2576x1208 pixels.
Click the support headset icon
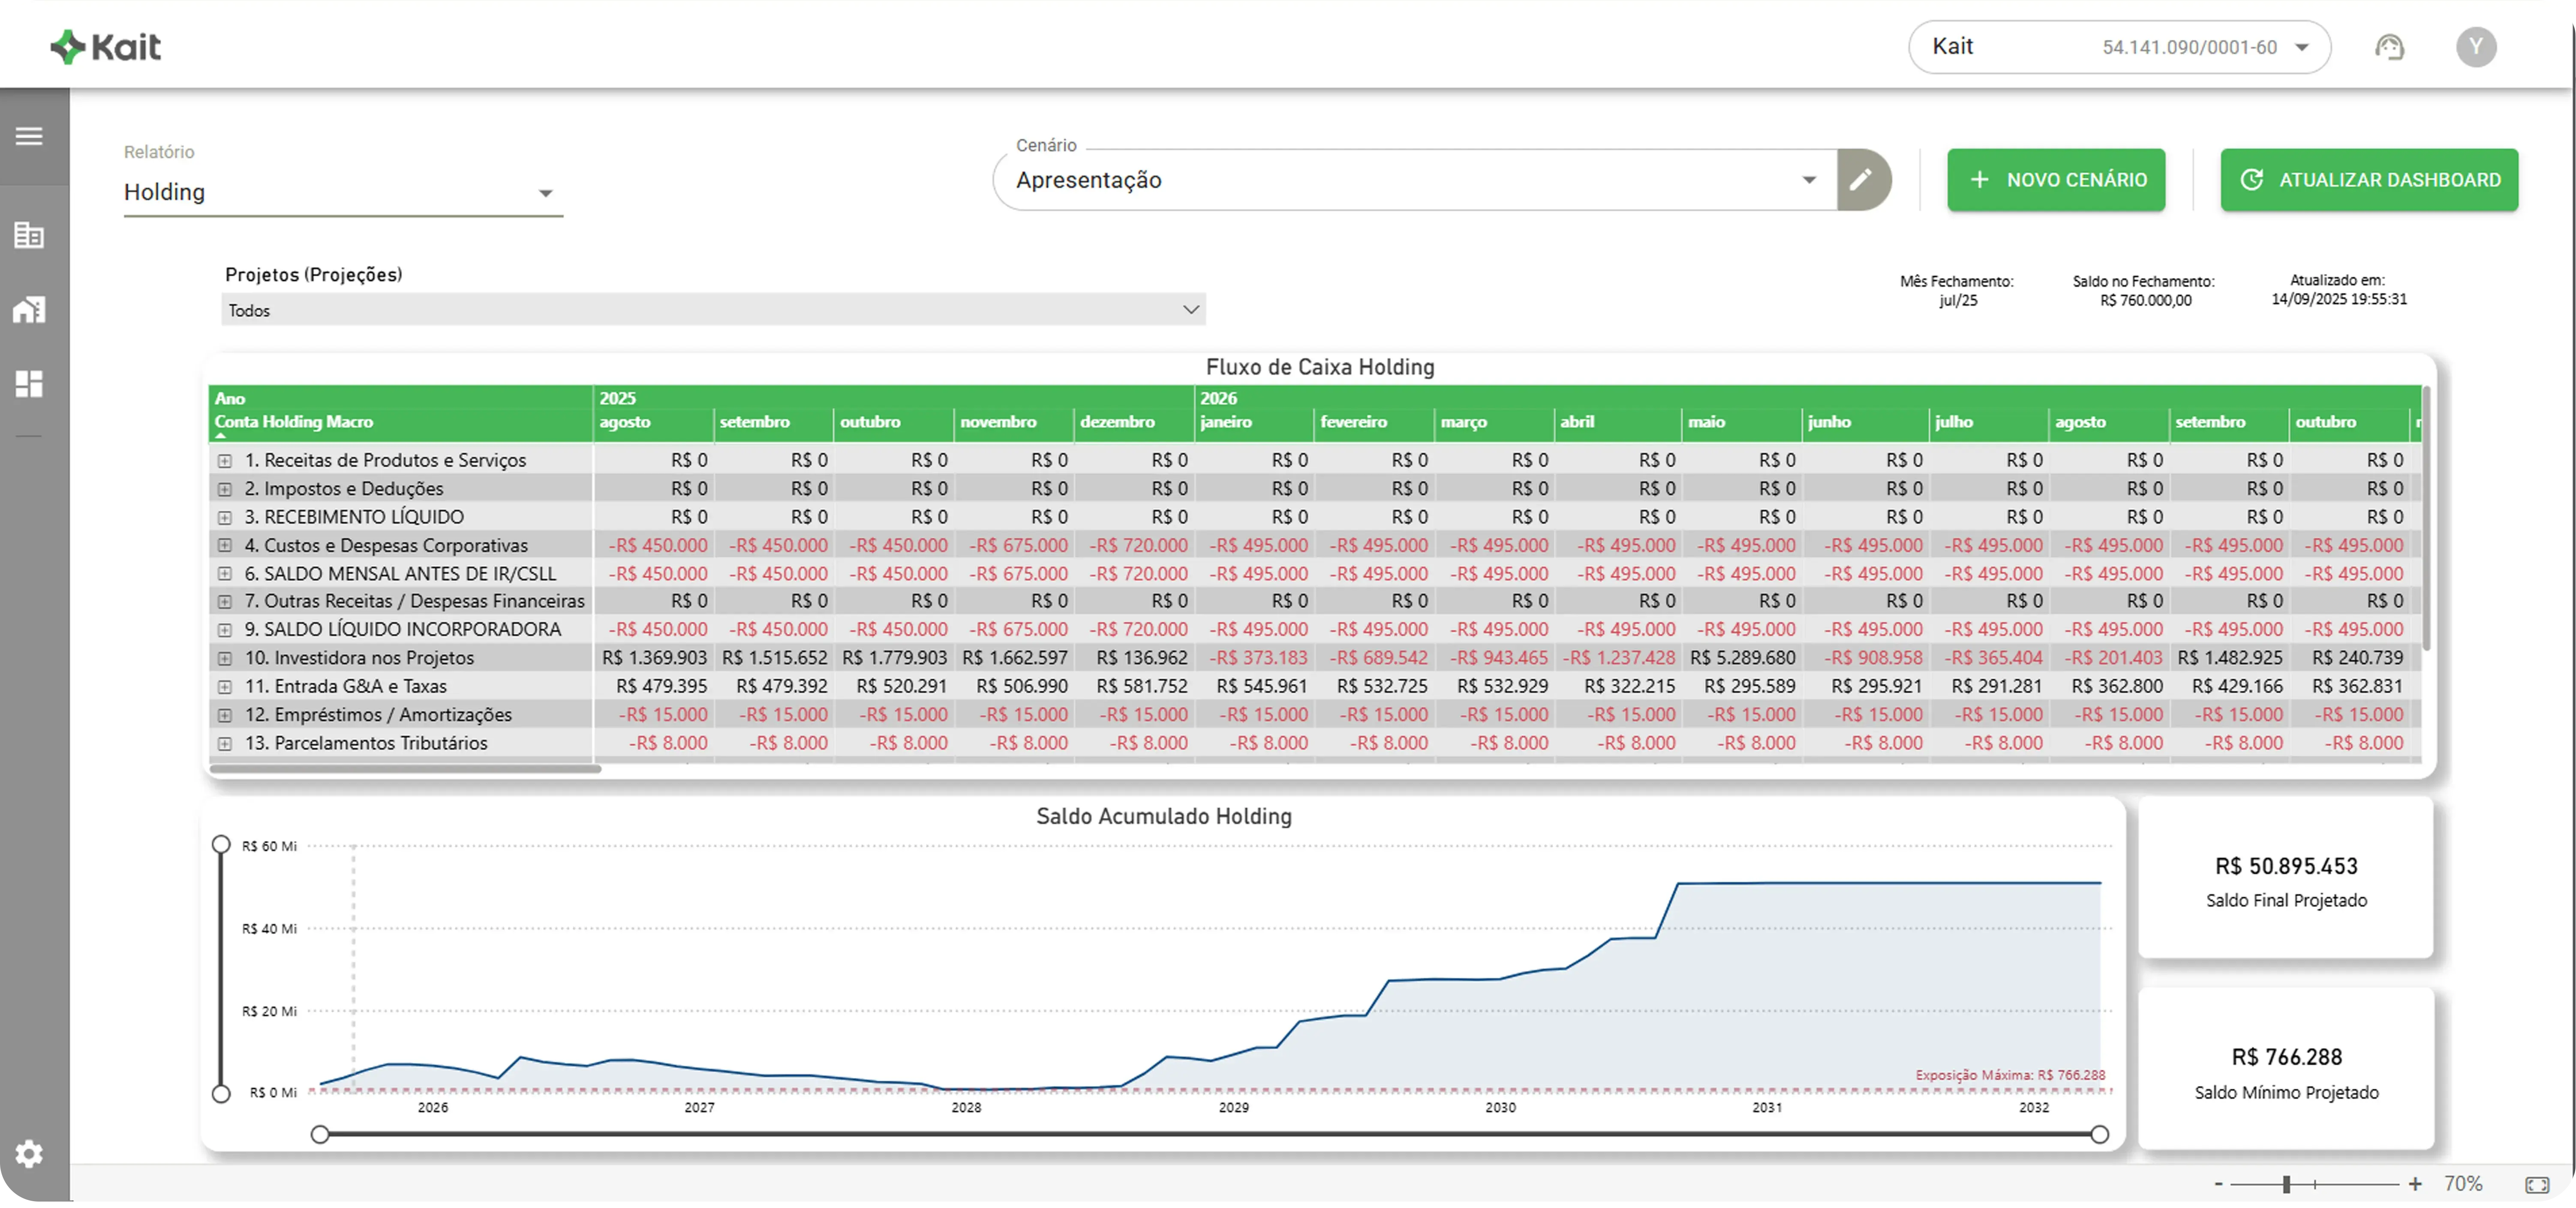pos(2389,47)
